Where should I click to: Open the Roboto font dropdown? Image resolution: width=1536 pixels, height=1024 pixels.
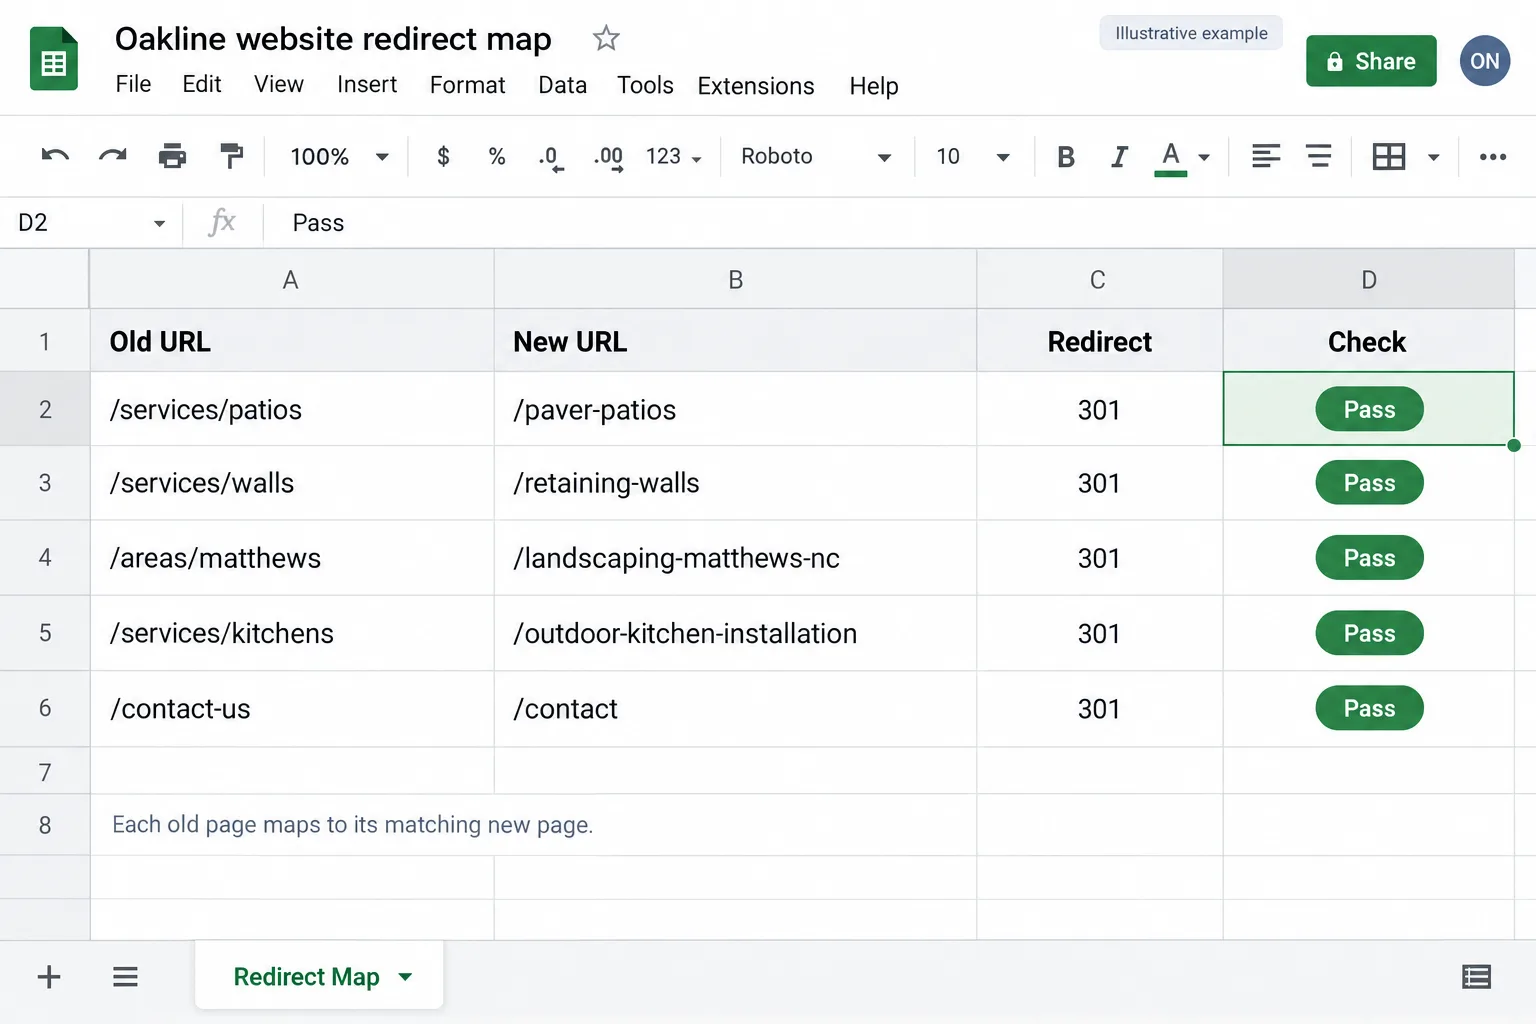(x=816, y=157)
